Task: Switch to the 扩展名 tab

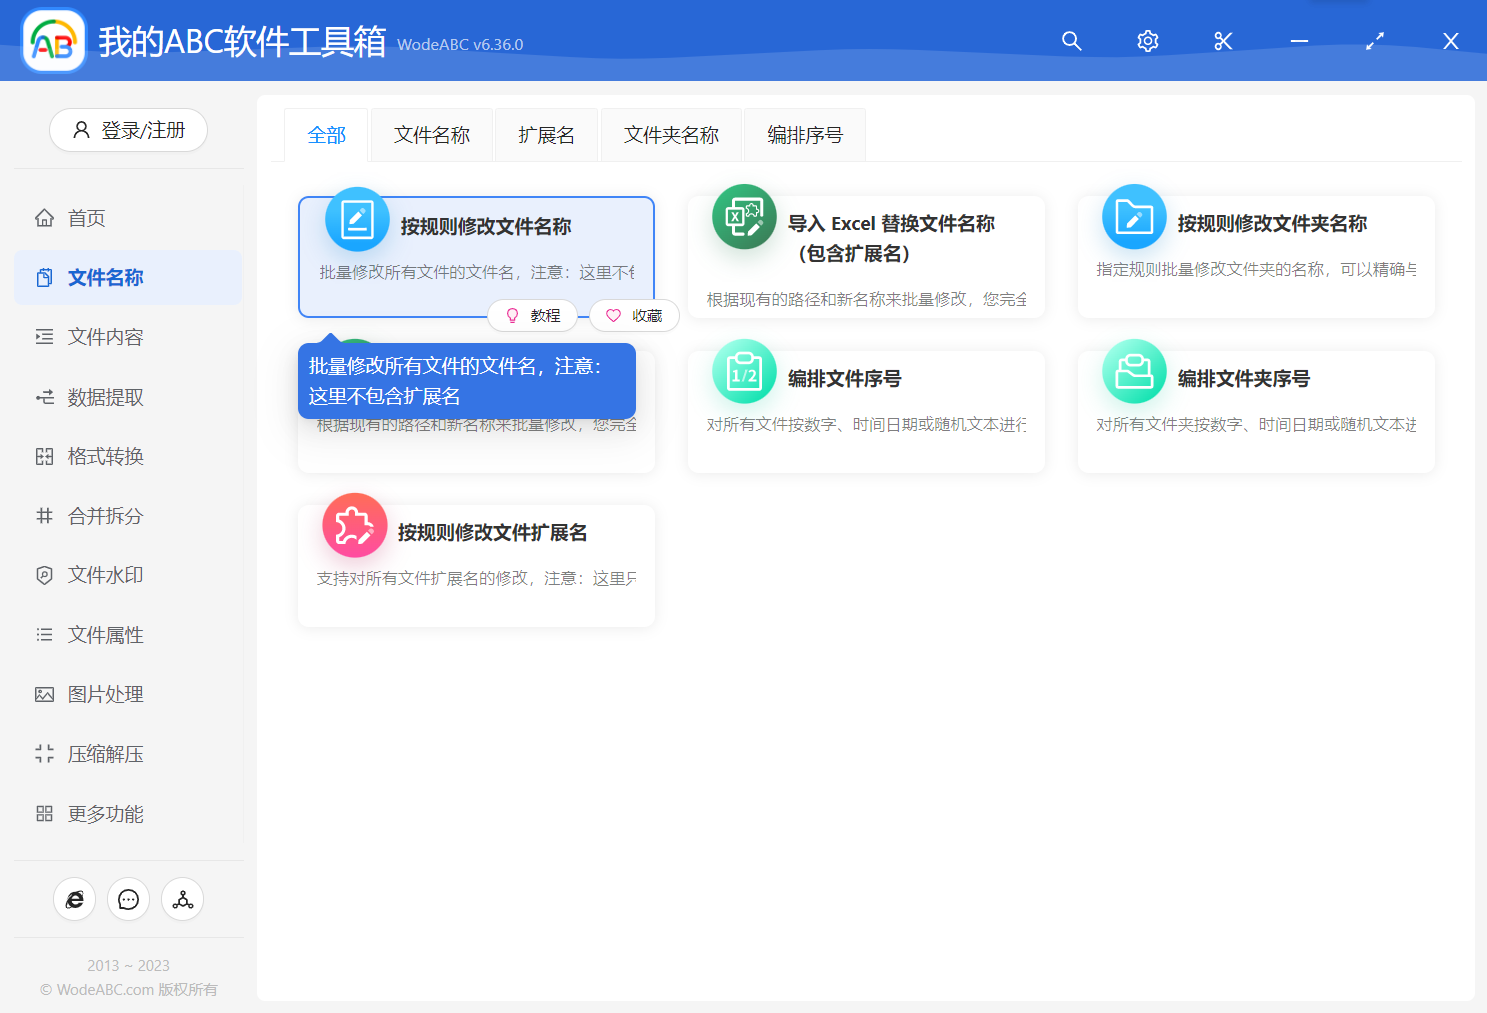Action: tap(546, 134)
